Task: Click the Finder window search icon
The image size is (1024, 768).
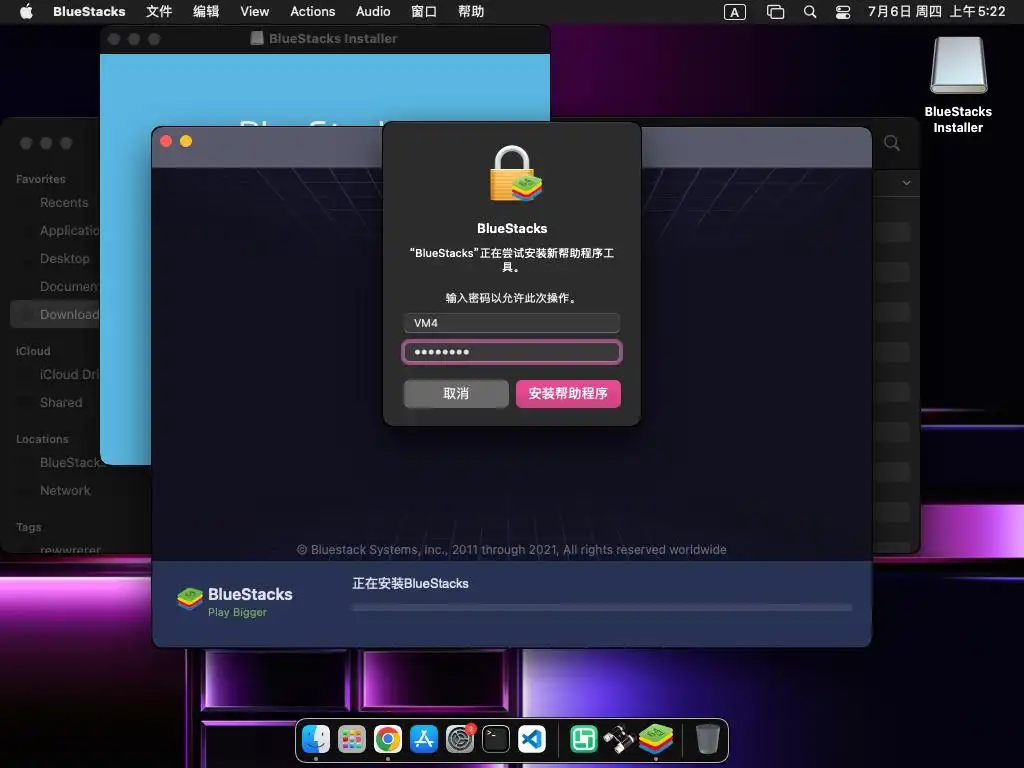Action: (x=891, y=143)
